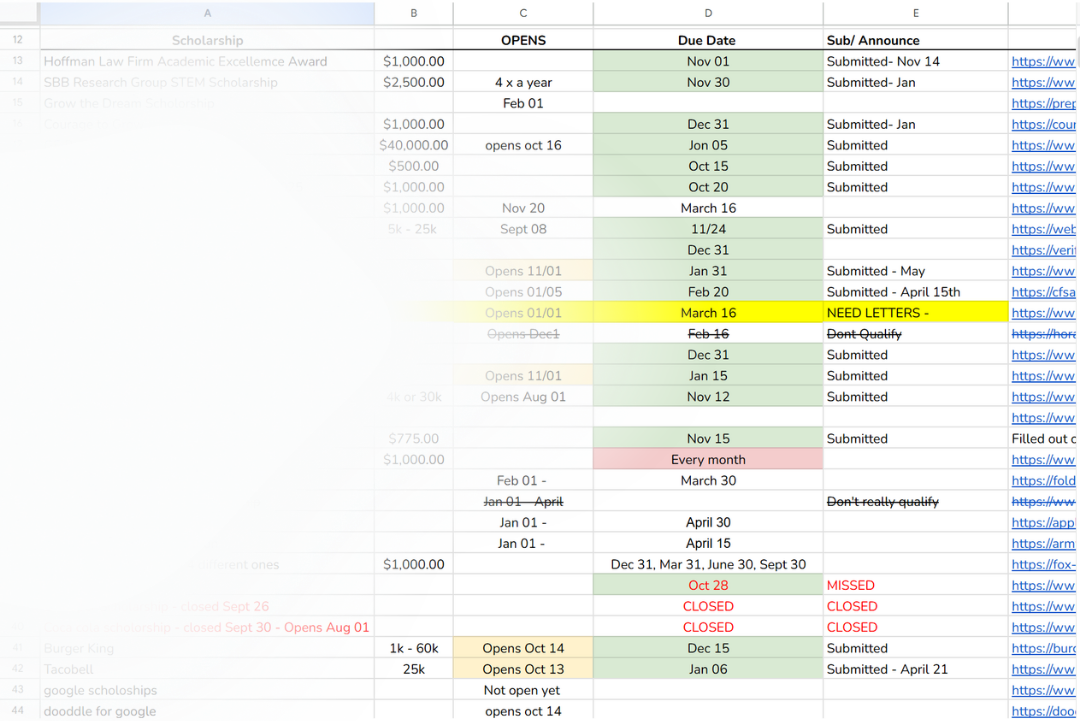Image resolution: width=1080 pixels, height=721 pixels.
Task: Follow the link in the google scholoships row
Action: tap(1043, 690)
